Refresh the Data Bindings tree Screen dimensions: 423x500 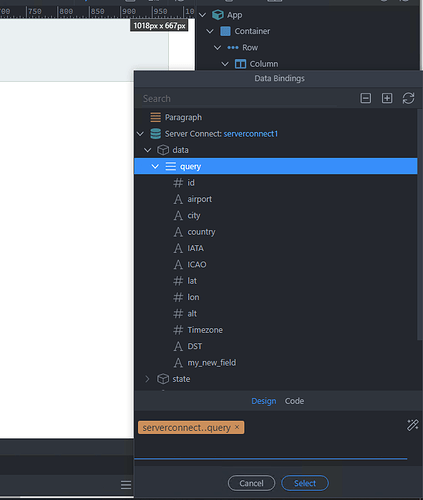pos(408,98)
